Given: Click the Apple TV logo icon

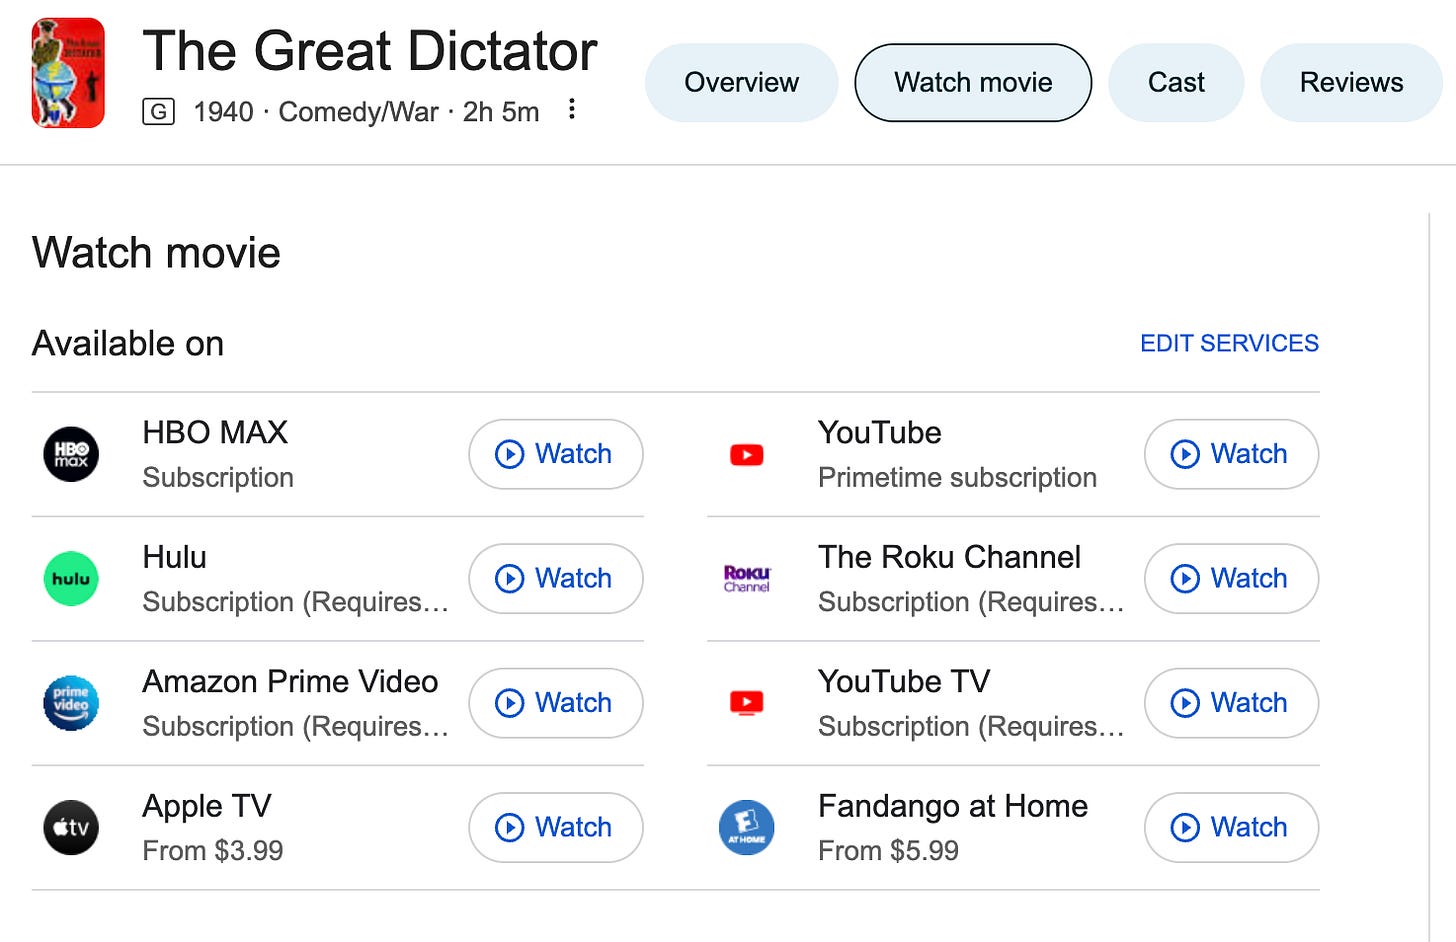Looking at the screenshot, I should (x=71, y=828).
